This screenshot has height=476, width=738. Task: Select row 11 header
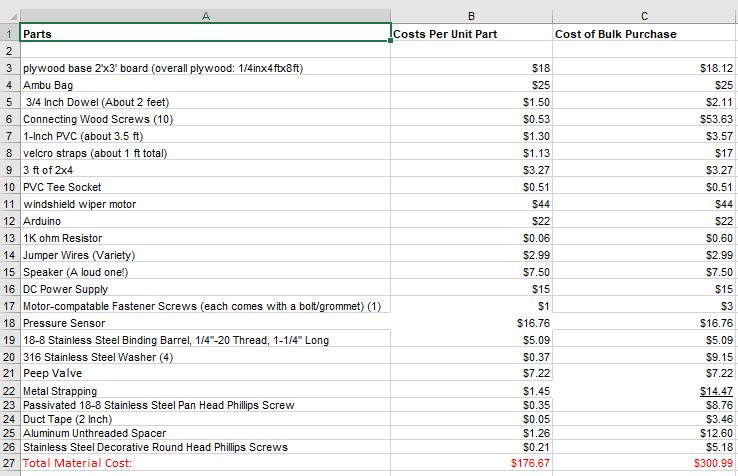(9, 204)
